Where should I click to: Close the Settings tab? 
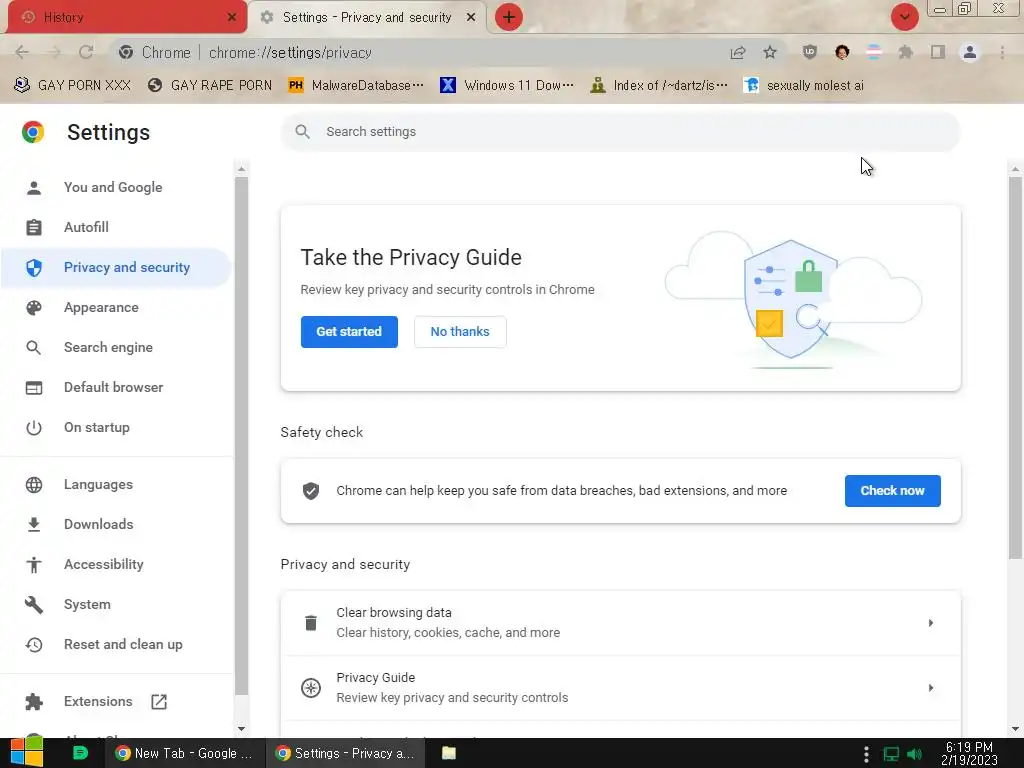(471, 17)
